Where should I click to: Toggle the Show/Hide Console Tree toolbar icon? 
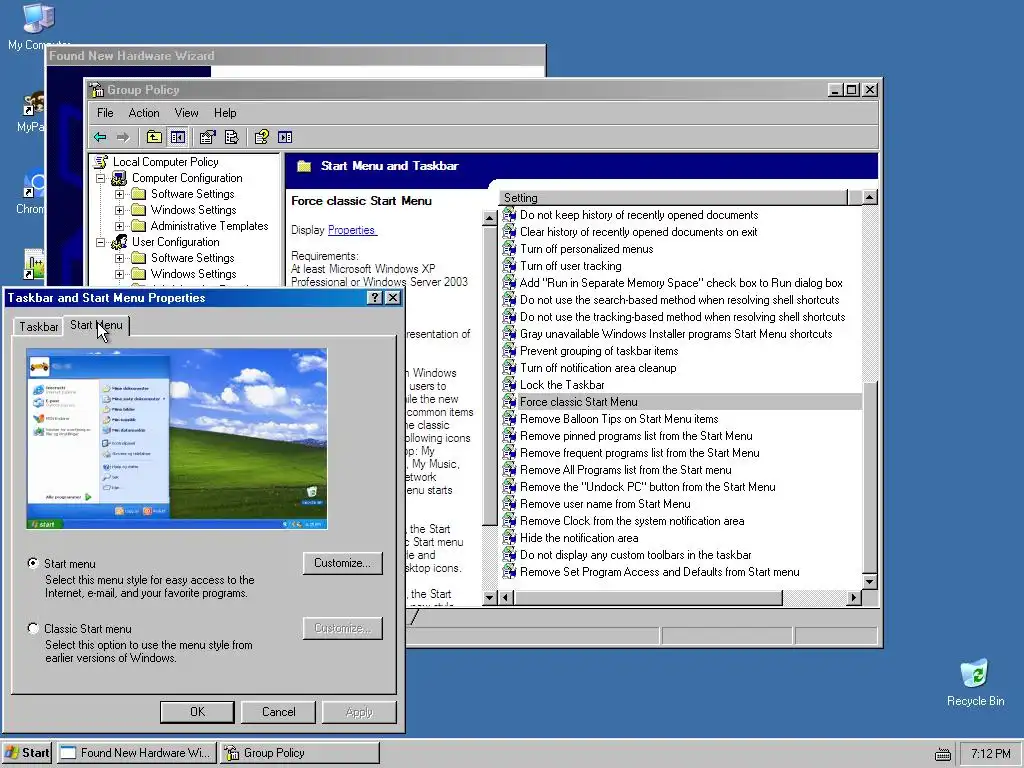point(178,137)
